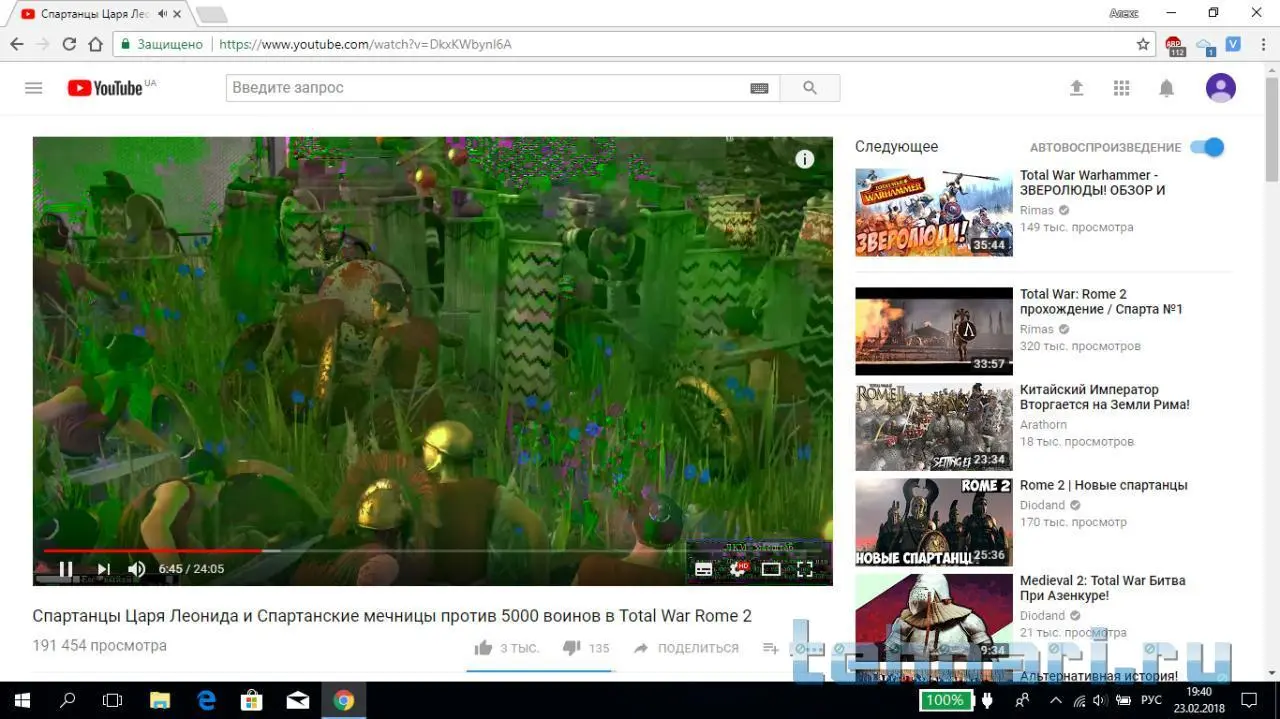Viewport: 1280px width, 719px height.
Task: Add video to playlist icon
Action: pos(771,648)
